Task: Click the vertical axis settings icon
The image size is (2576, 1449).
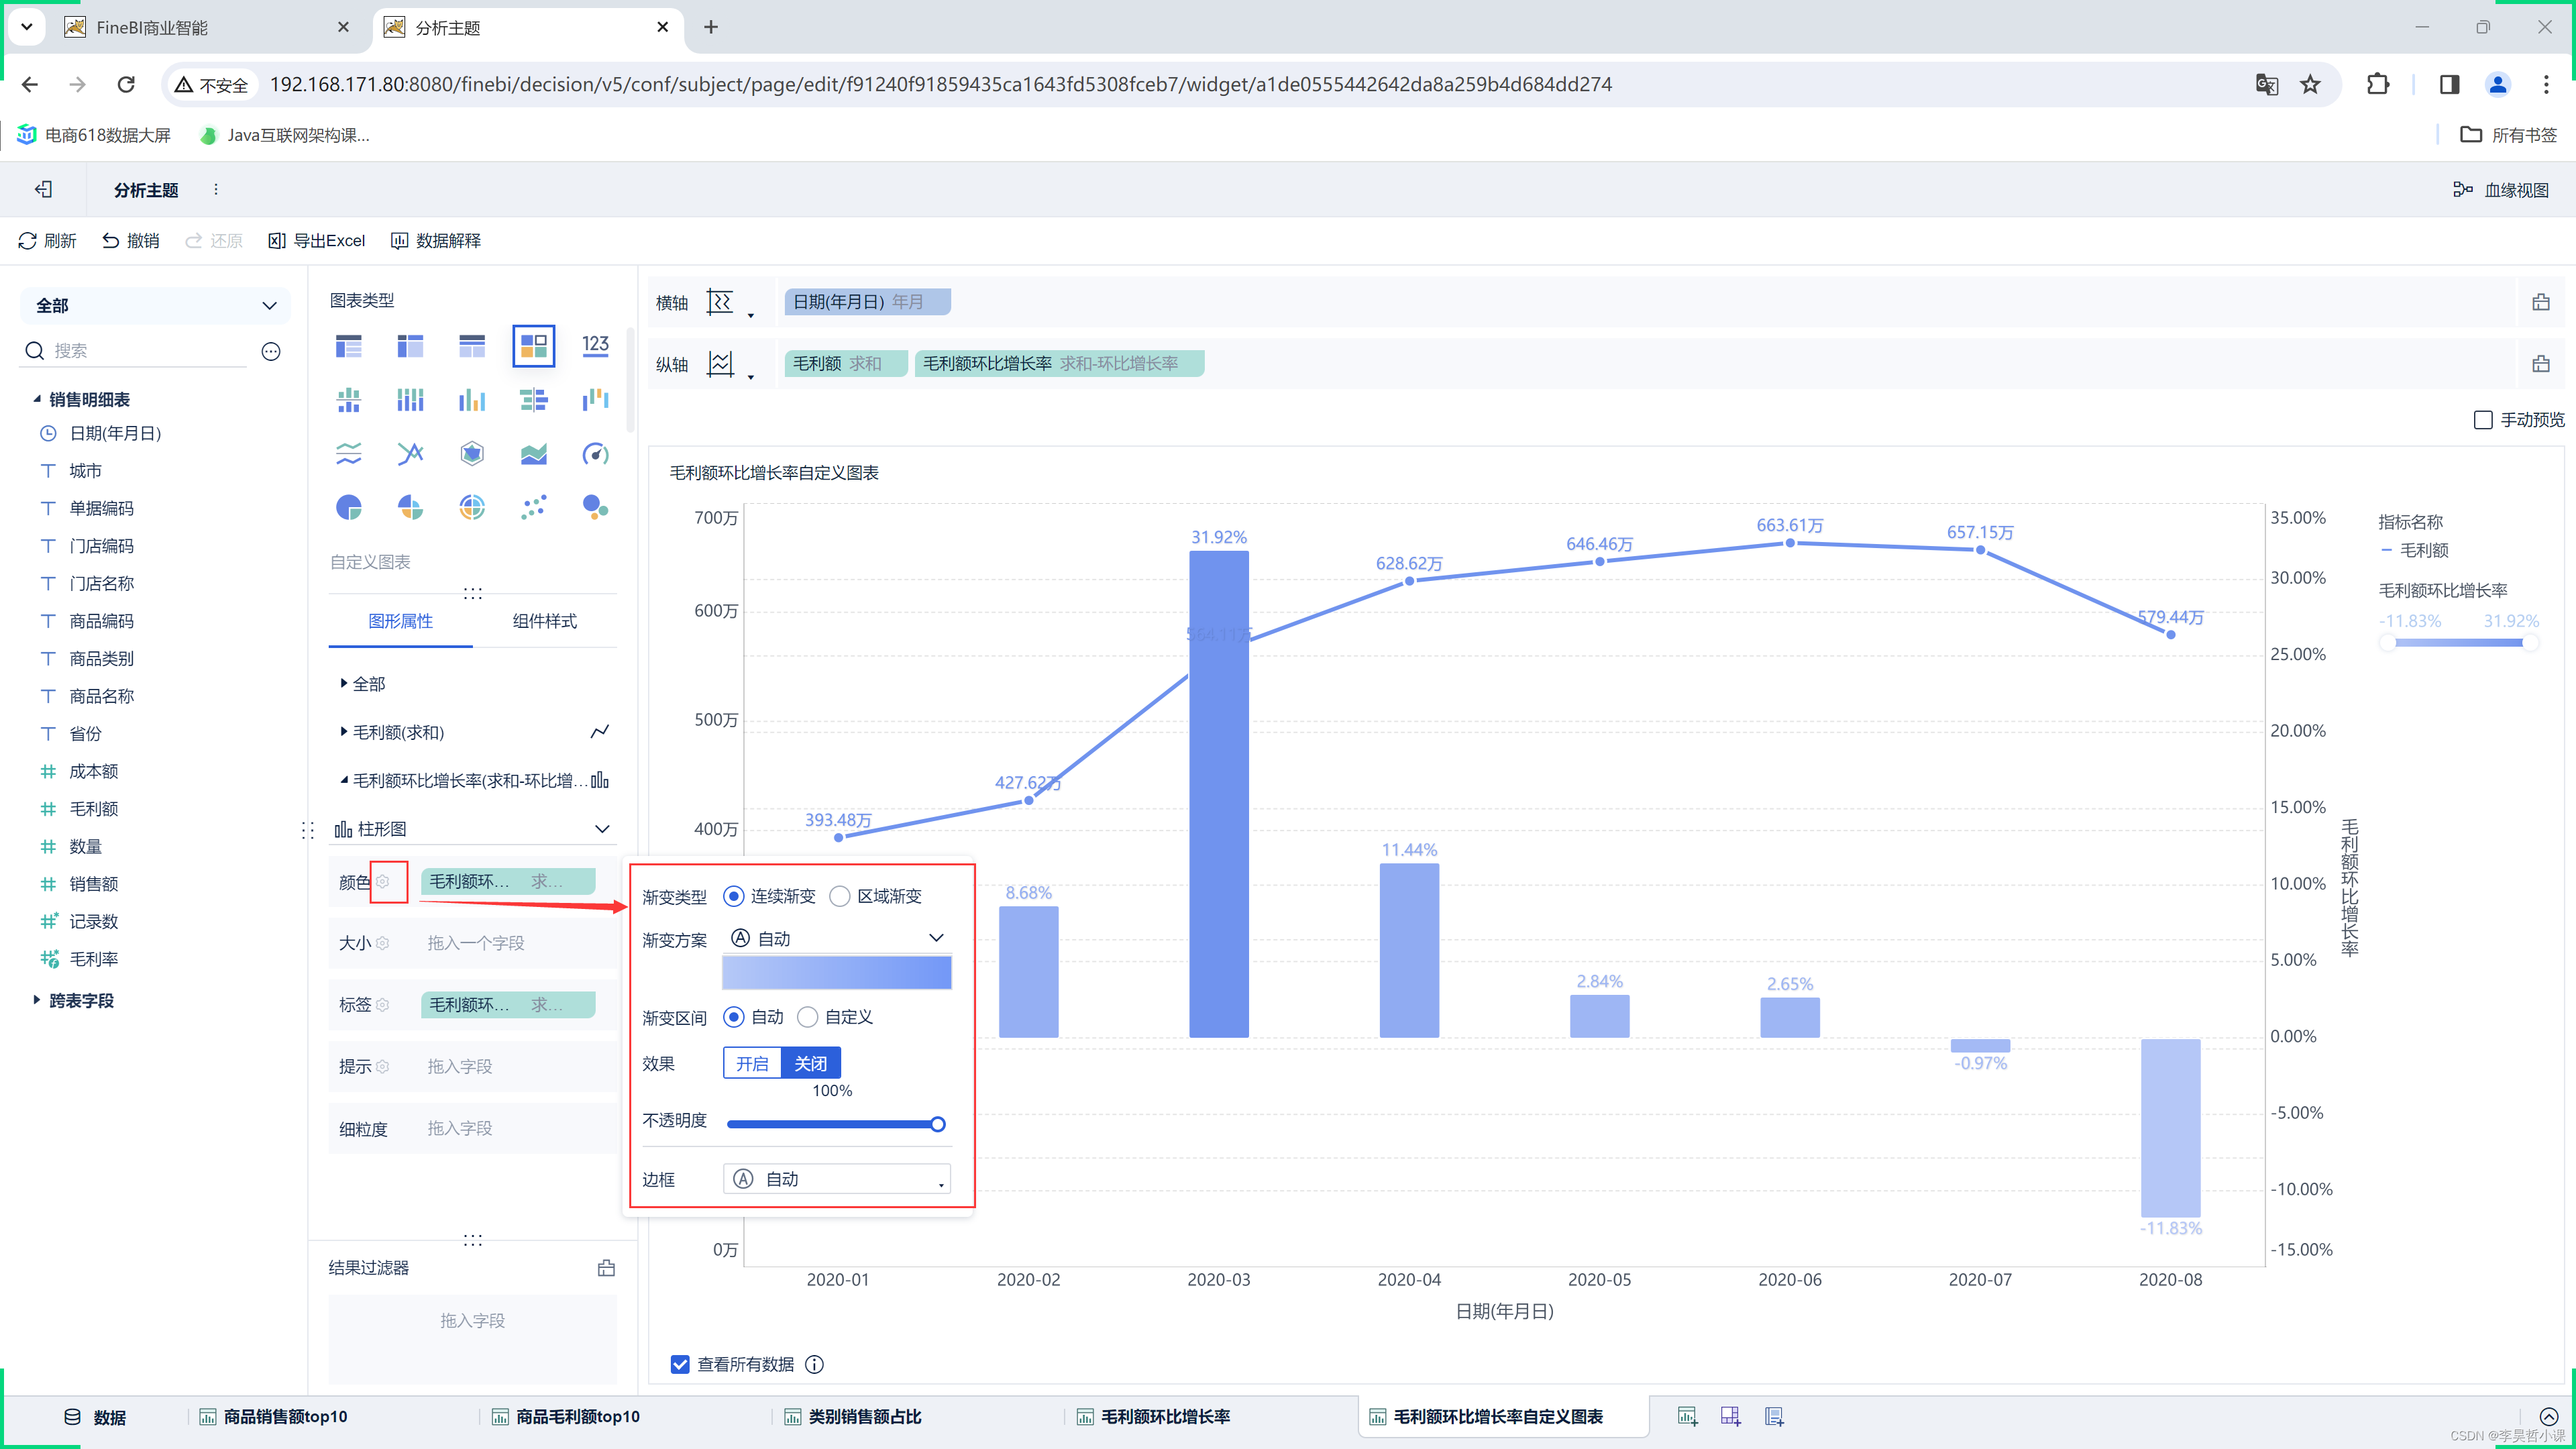Action: 721,364
